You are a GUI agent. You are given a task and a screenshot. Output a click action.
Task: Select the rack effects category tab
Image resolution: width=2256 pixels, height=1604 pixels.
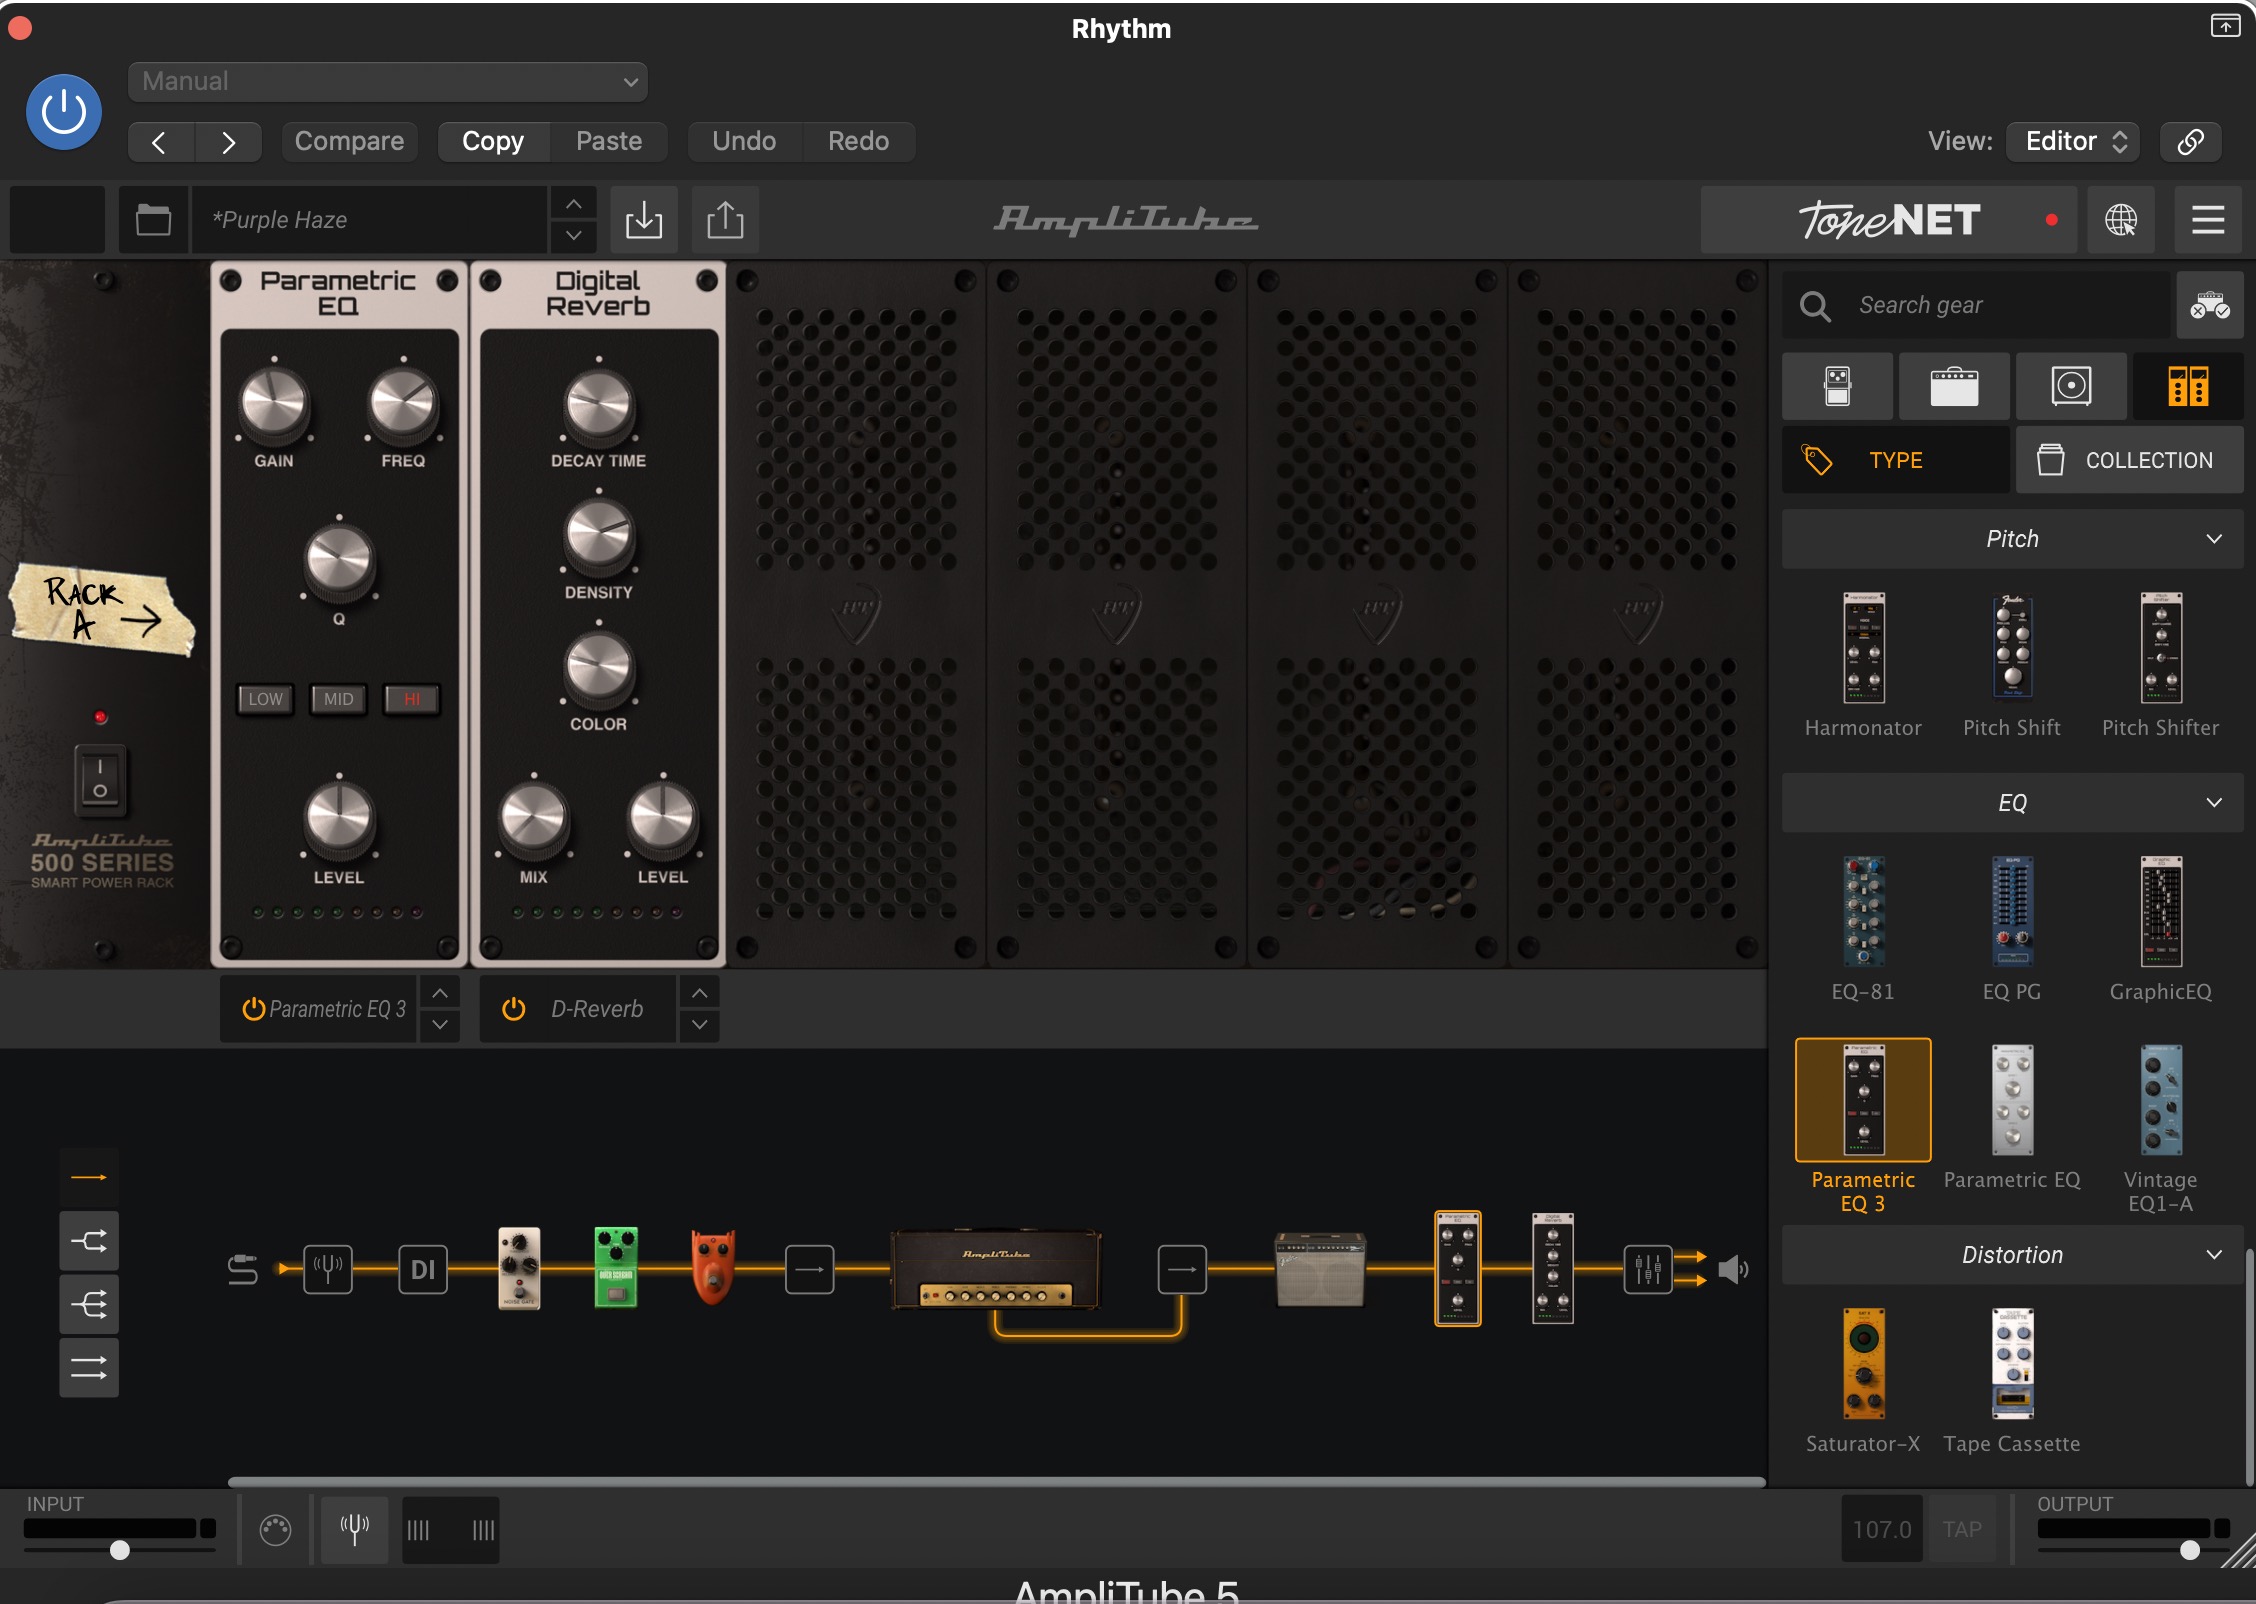click(2188, 385)
